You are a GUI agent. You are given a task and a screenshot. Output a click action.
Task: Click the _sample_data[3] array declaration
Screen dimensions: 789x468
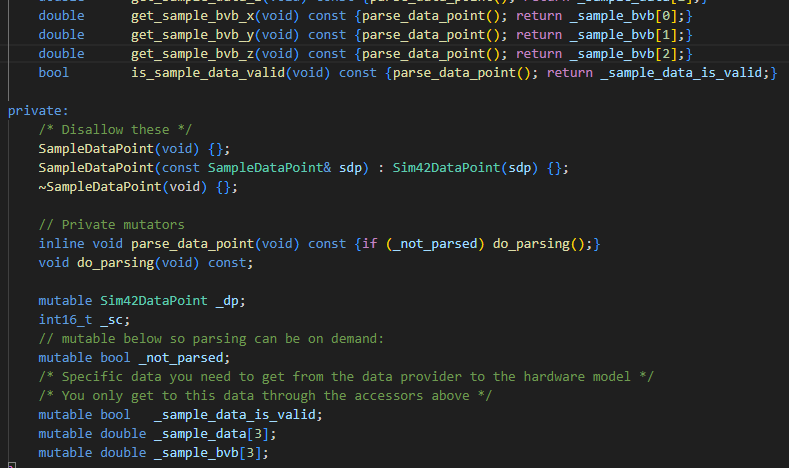pyautogui.click(x=212, y=434)
